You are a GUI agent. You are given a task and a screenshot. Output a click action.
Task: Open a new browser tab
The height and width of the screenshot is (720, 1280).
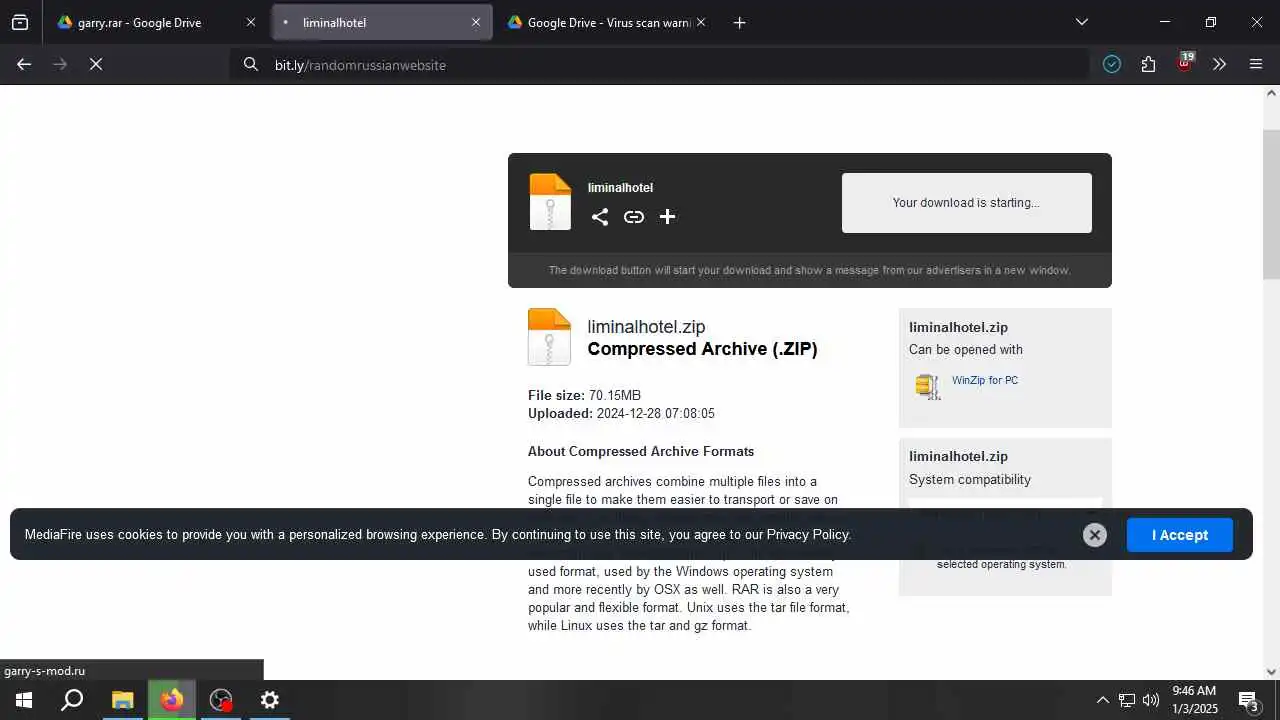pyautogui.click(x=739, y=22)
